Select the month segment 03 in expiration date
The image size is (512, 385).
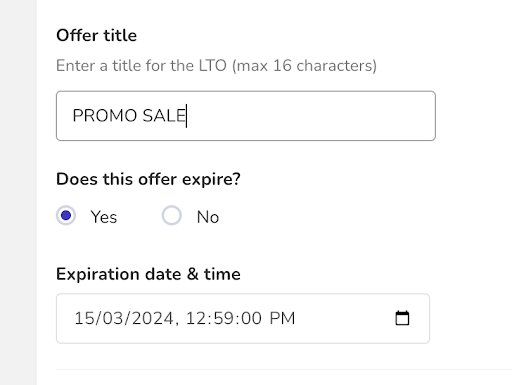pyautogui.click(x=112, y=318)
